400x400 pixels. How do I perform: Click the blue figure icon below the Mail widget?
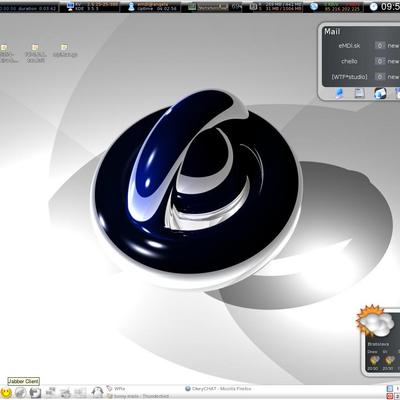pyautogui.click(x=339, y=93)
